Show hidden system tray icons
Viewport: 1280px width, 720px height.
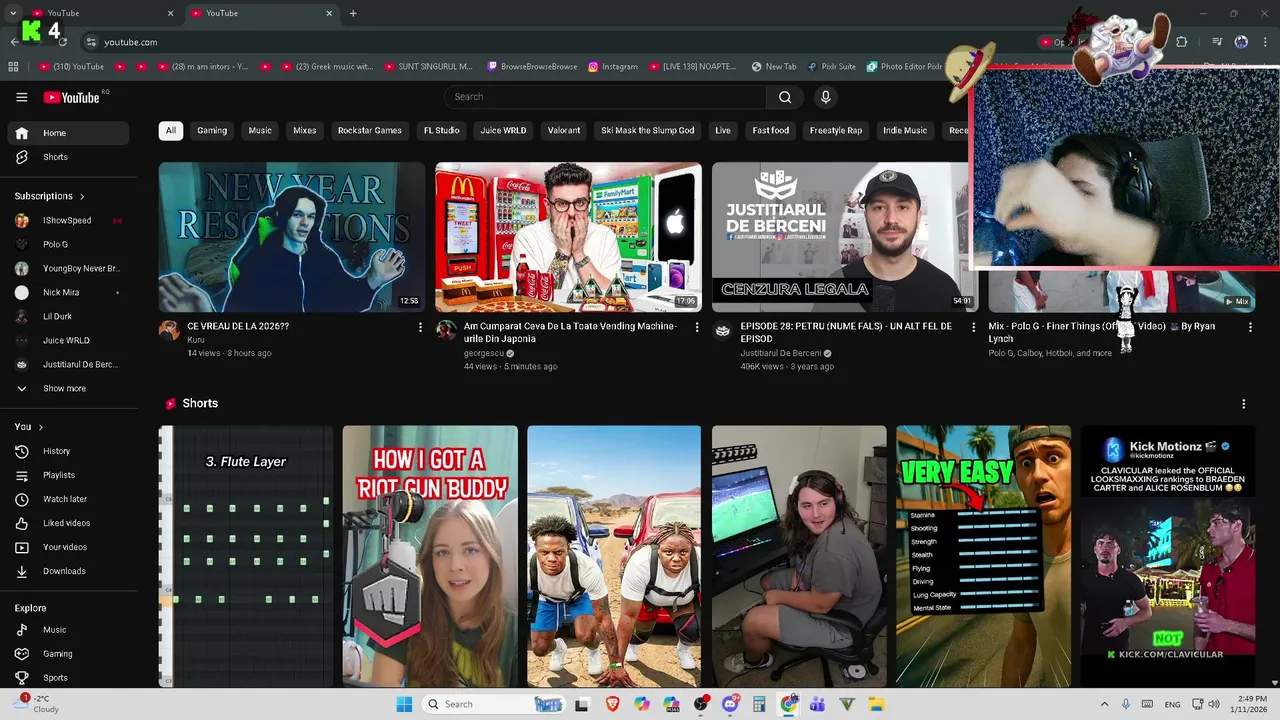click(x=1104, y=704)
